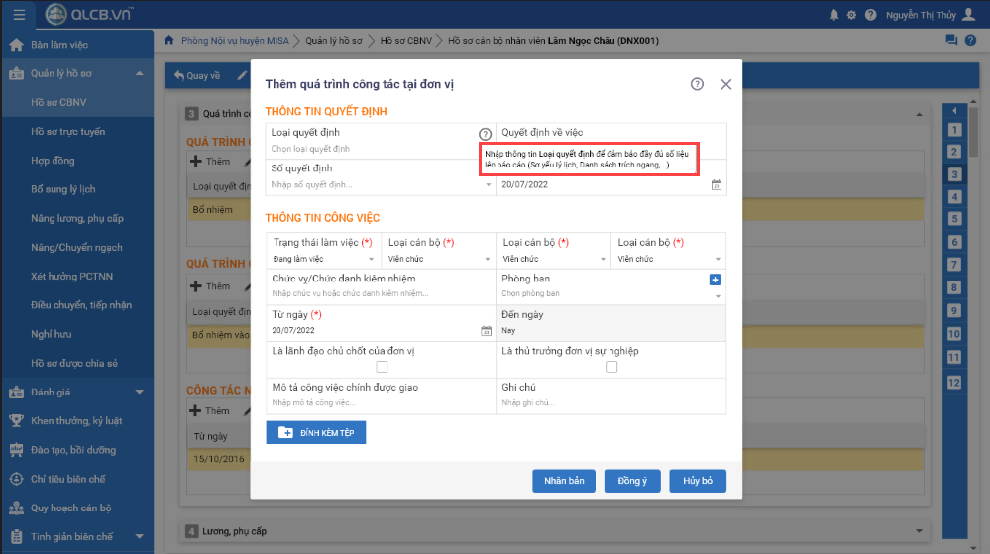This screenshot has height=554, width=990.
Task: Click the home icon in breadcrumb
Action: (x=169, y=41)
